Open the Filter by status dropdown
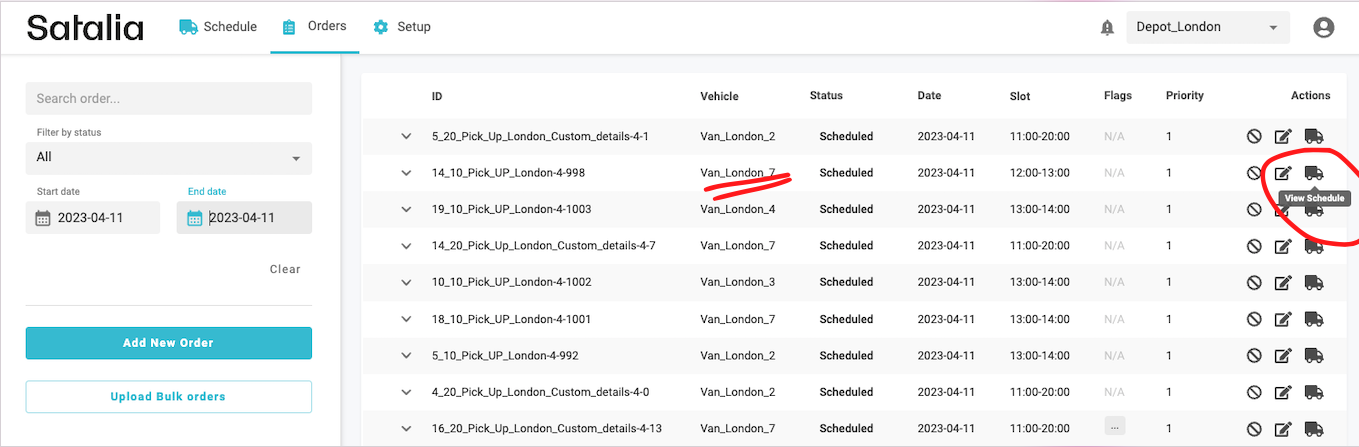This screenshot has width=1359, height=447. pyautogui.click(x=168, y=158)
